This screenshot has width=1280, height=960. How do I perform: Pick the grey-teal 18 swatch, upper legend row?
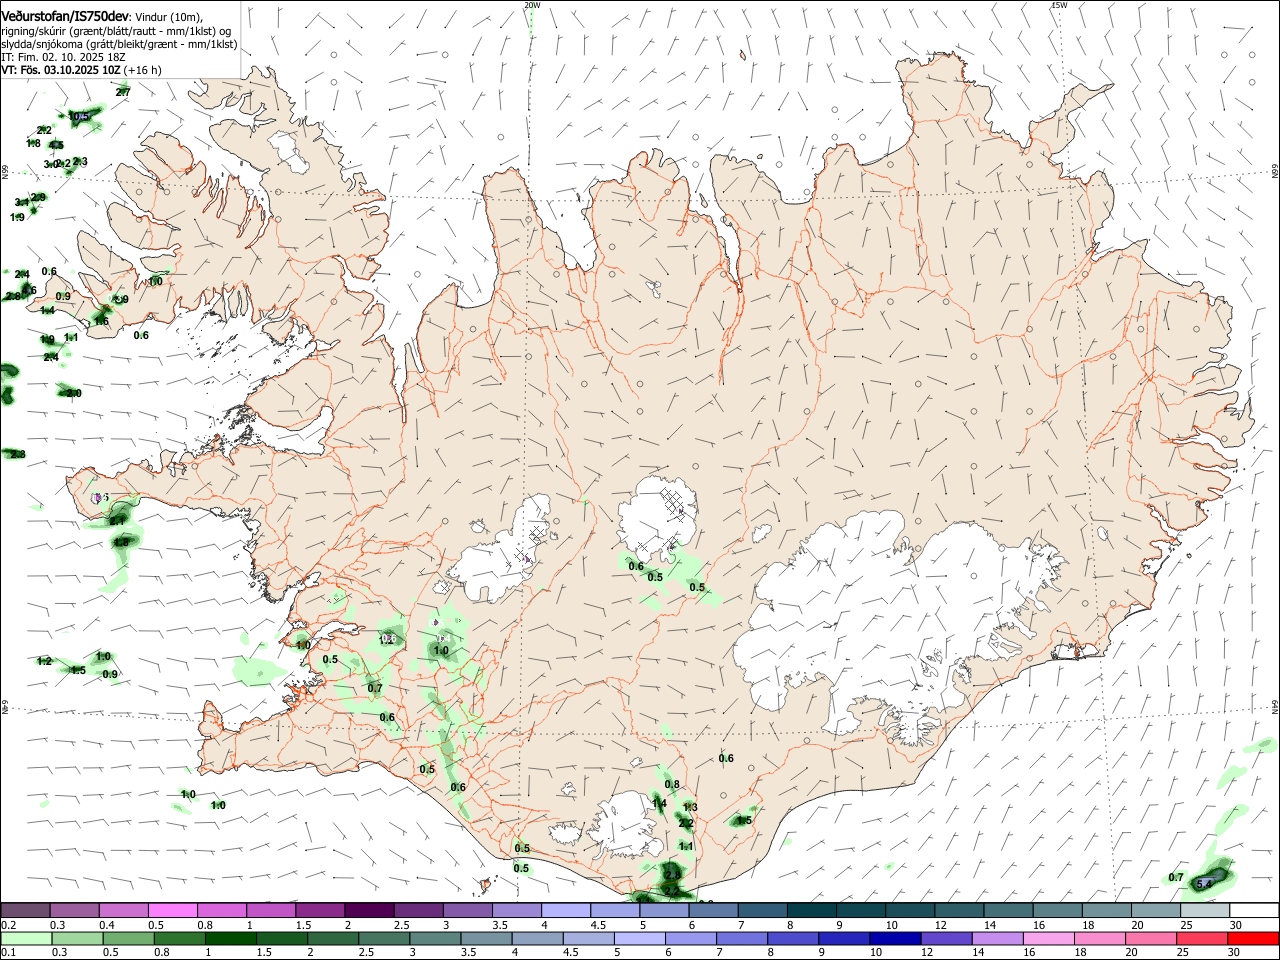pyautogui.click(x=1107, y=910)
